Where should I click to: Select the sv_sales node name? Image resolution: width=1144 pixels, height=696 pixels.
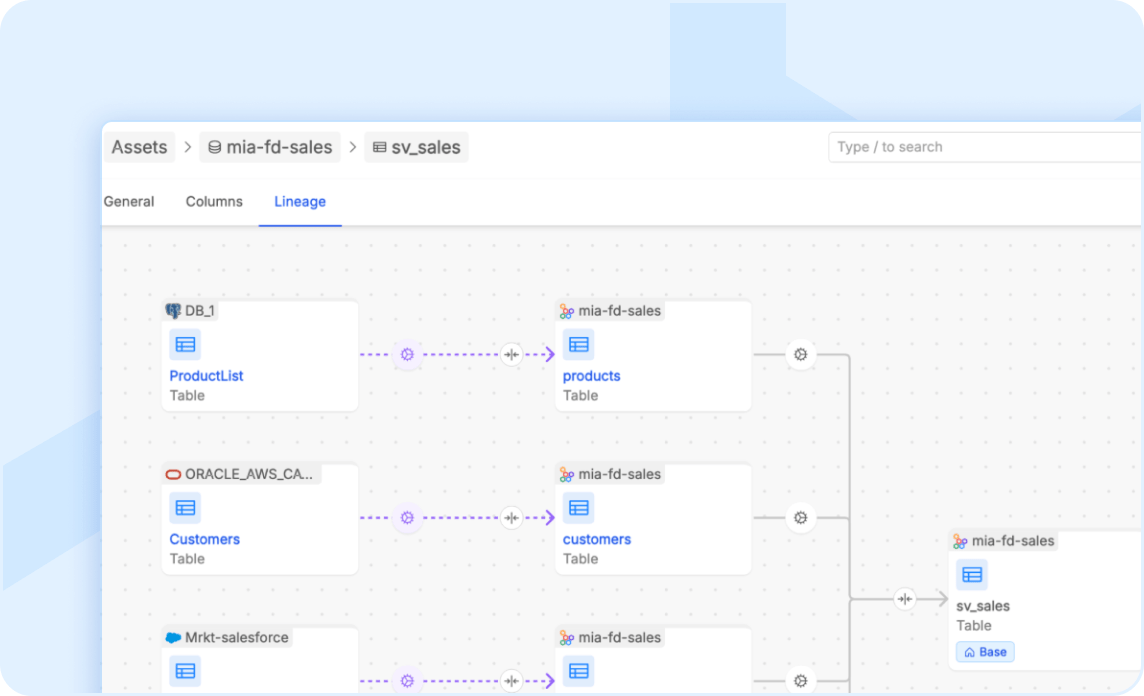[x=983, y=606]
